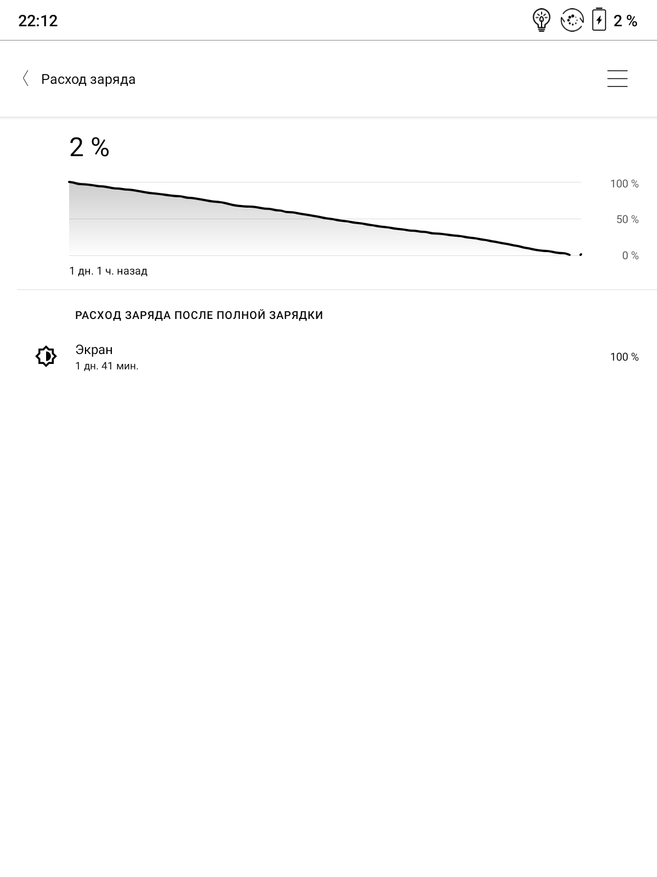This screenshot has width=657, height=877.
Task: Click the 50 % label on graph axis
Action: click(627, 220)
